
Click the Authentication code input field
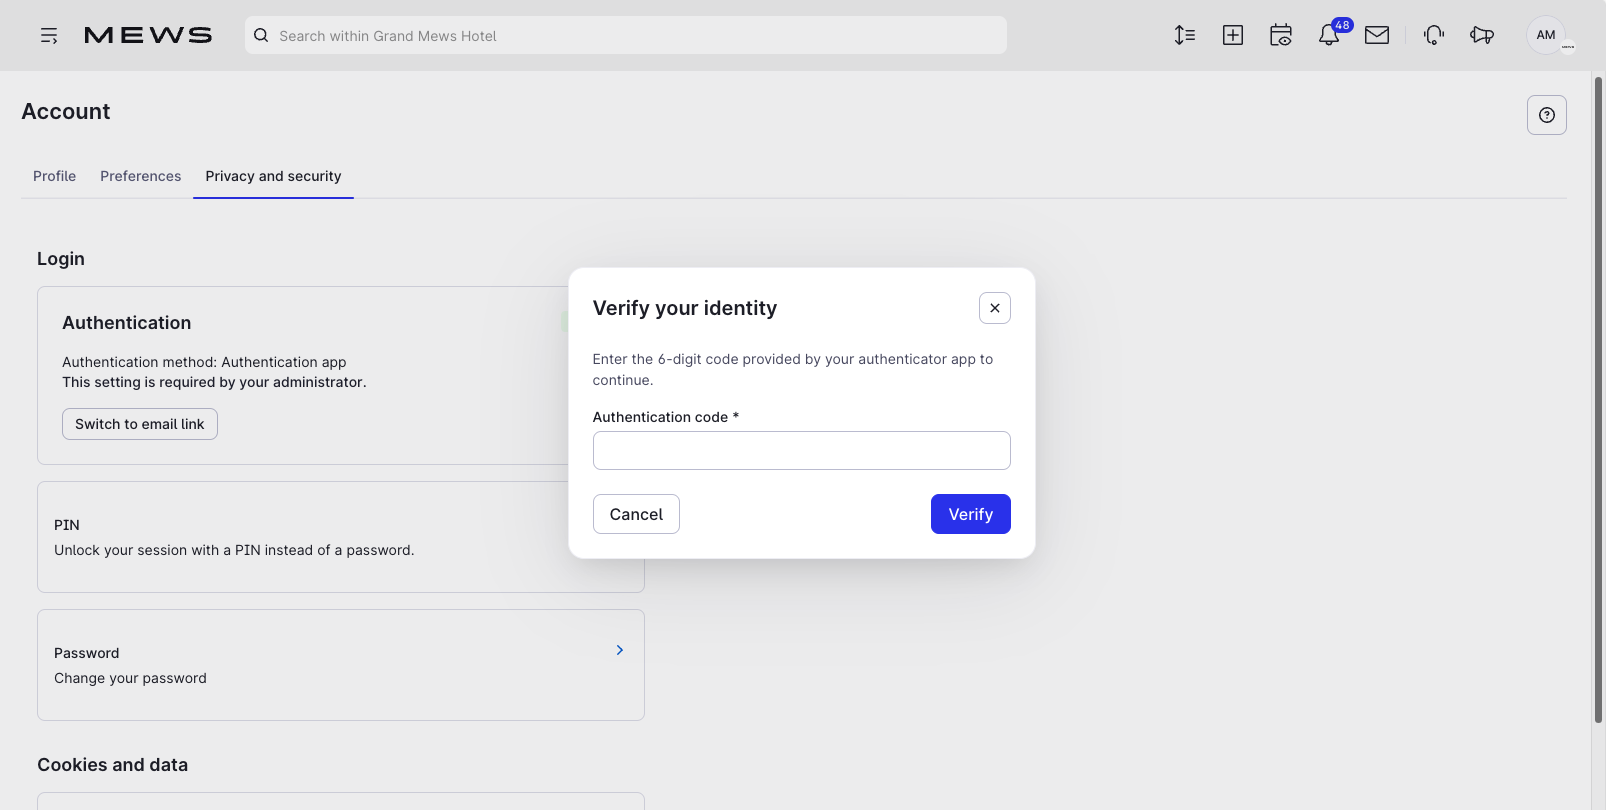[802, 450]
